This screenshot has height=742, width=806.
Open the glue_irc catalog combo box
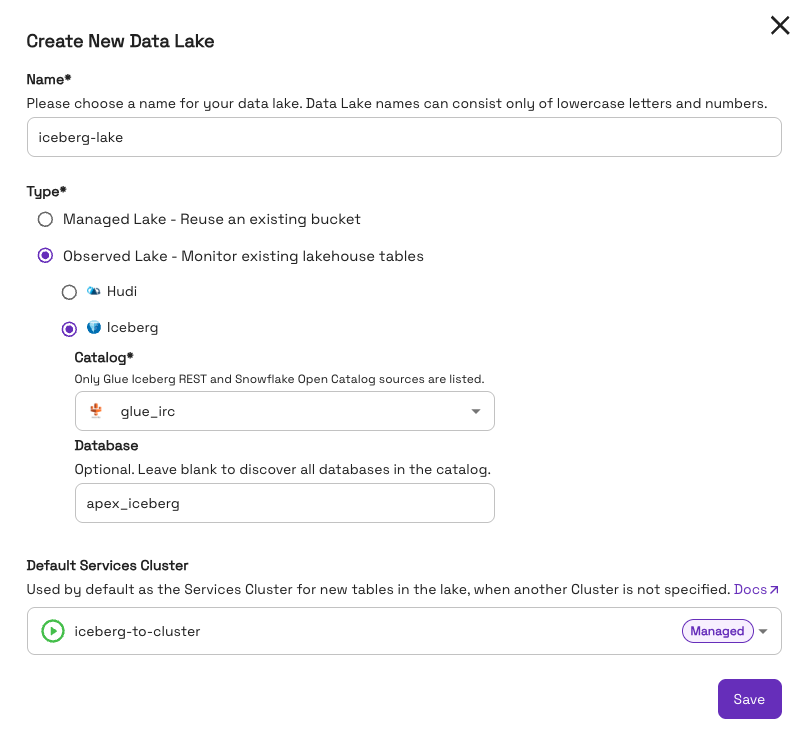coord(285,411)
